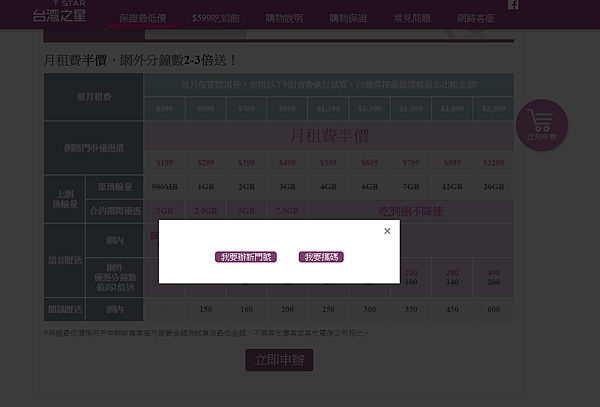Click the promo data cell 5GB
600x407 pixels.
point(246,211)
